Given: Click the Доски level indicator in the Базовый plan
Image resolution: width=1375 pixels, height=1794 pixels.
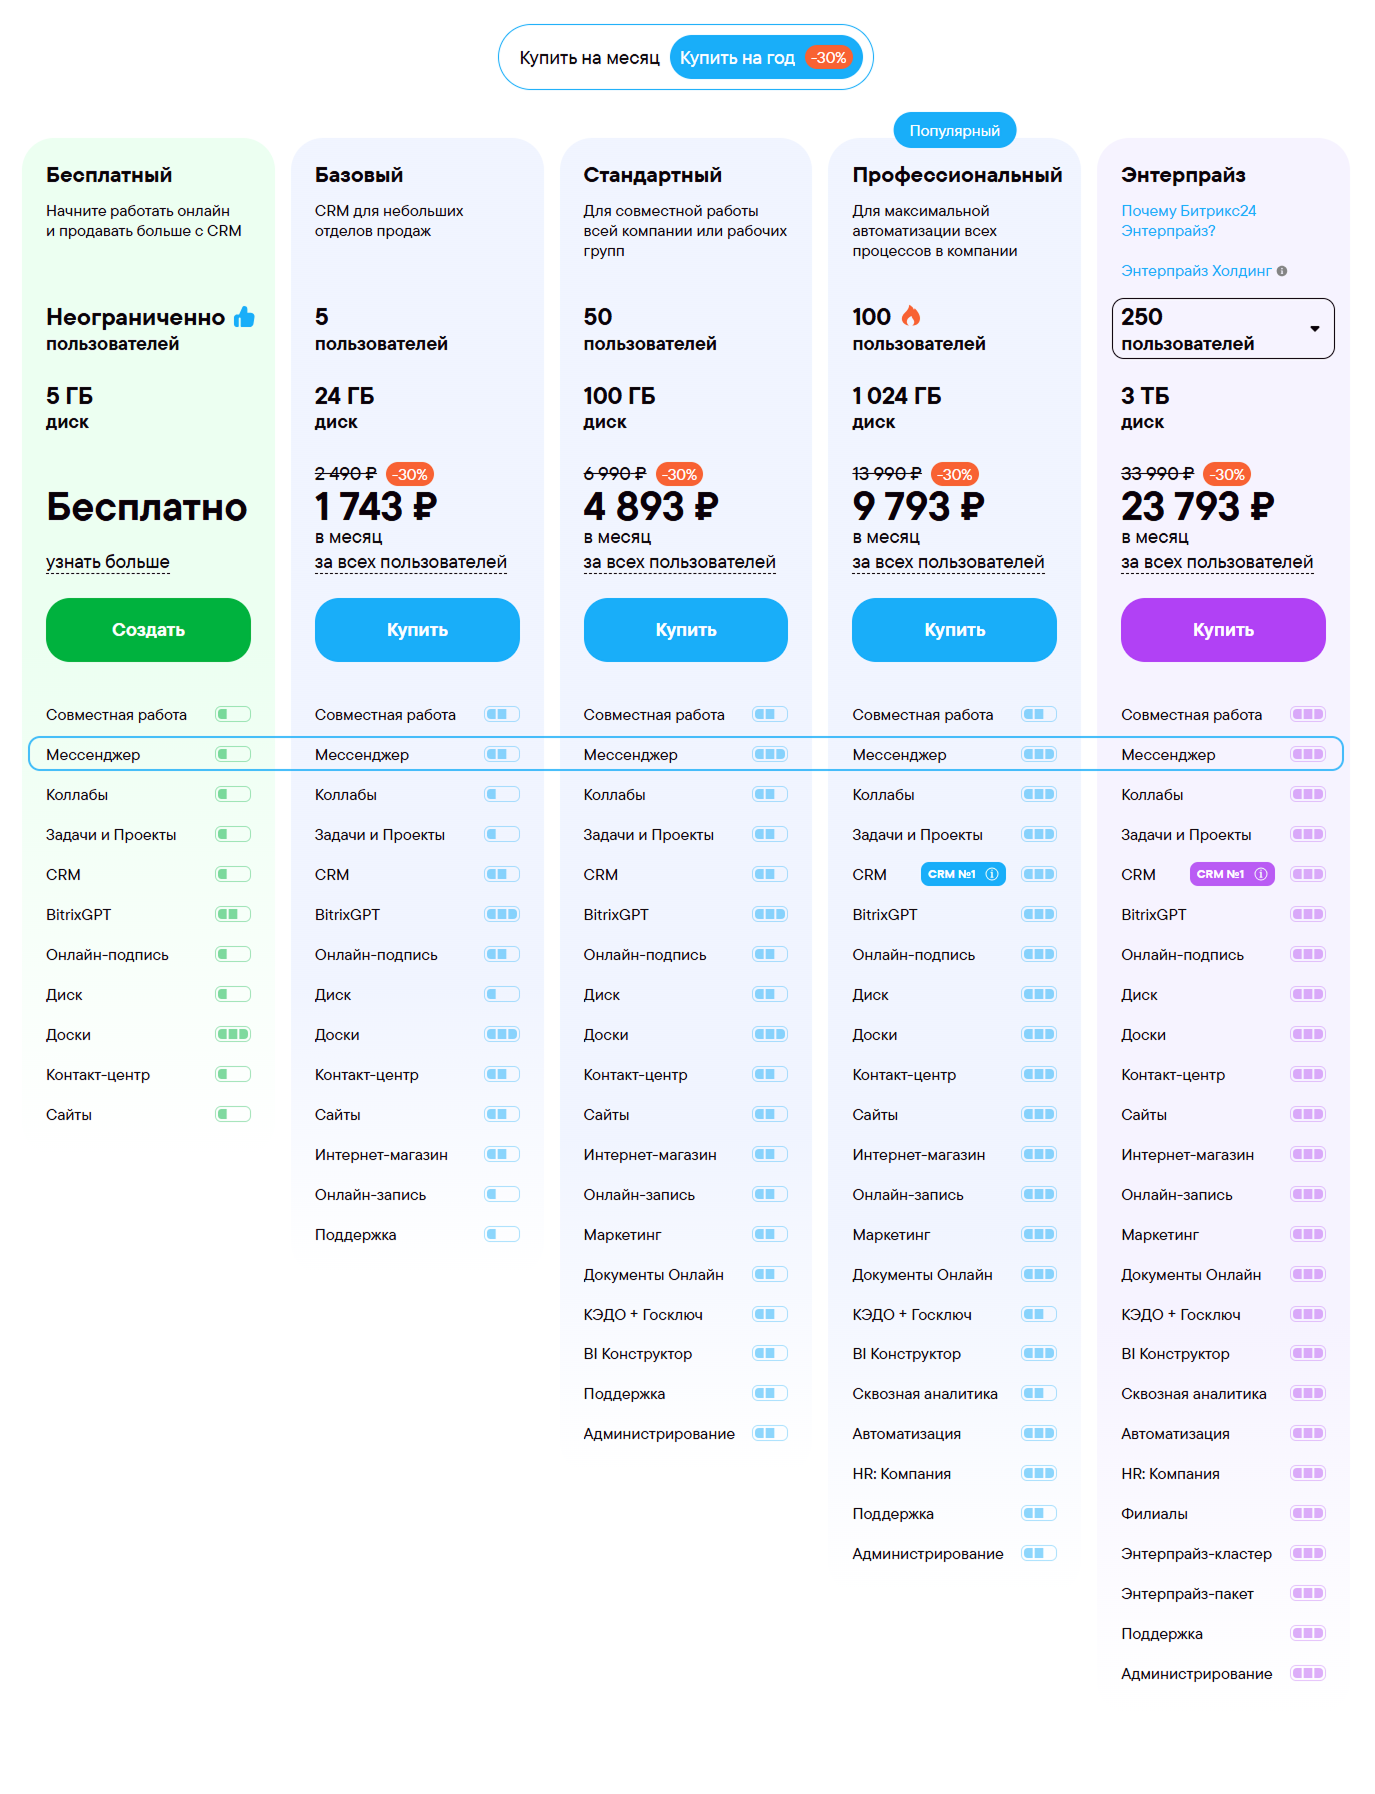Looking at the screenshot, I should click(x=502, y=1034).
